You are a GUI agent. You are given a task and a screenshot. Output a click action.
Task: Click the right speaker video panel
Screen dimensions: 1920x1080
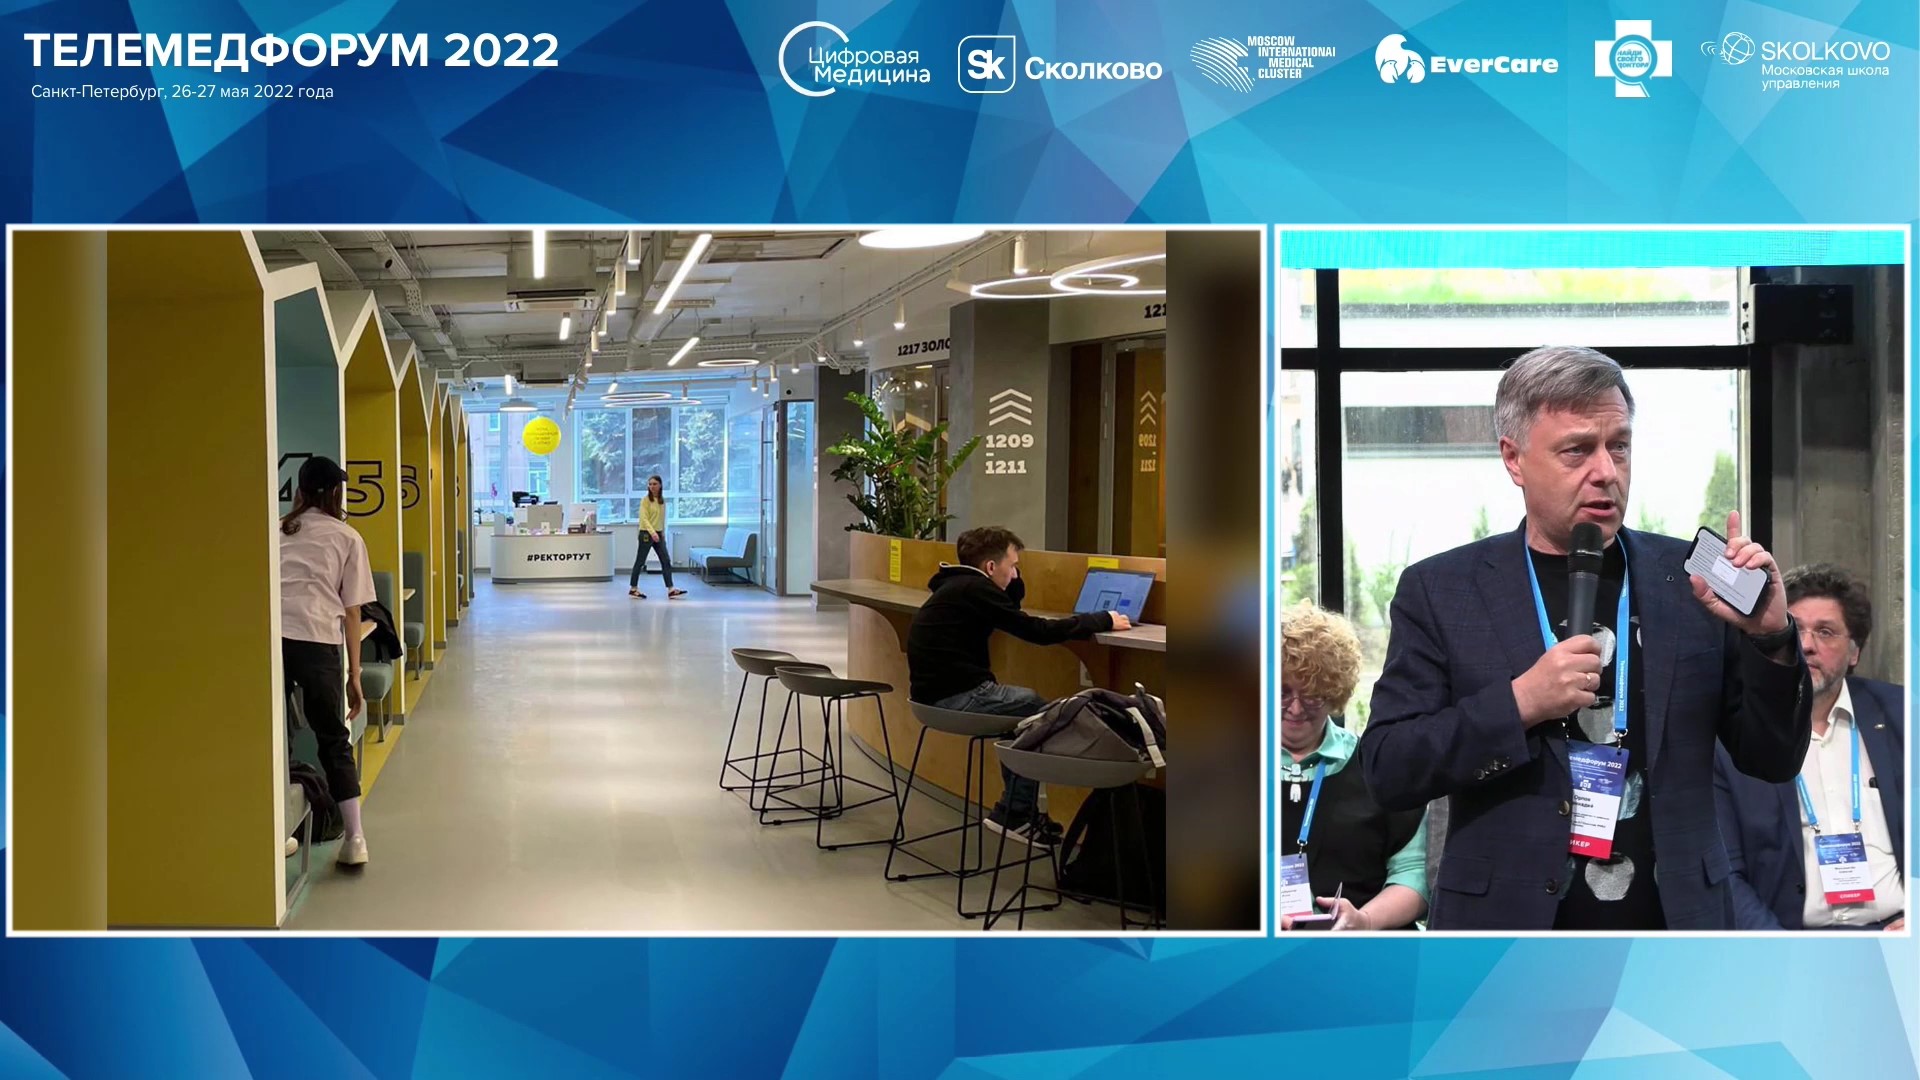[1592, 580]
